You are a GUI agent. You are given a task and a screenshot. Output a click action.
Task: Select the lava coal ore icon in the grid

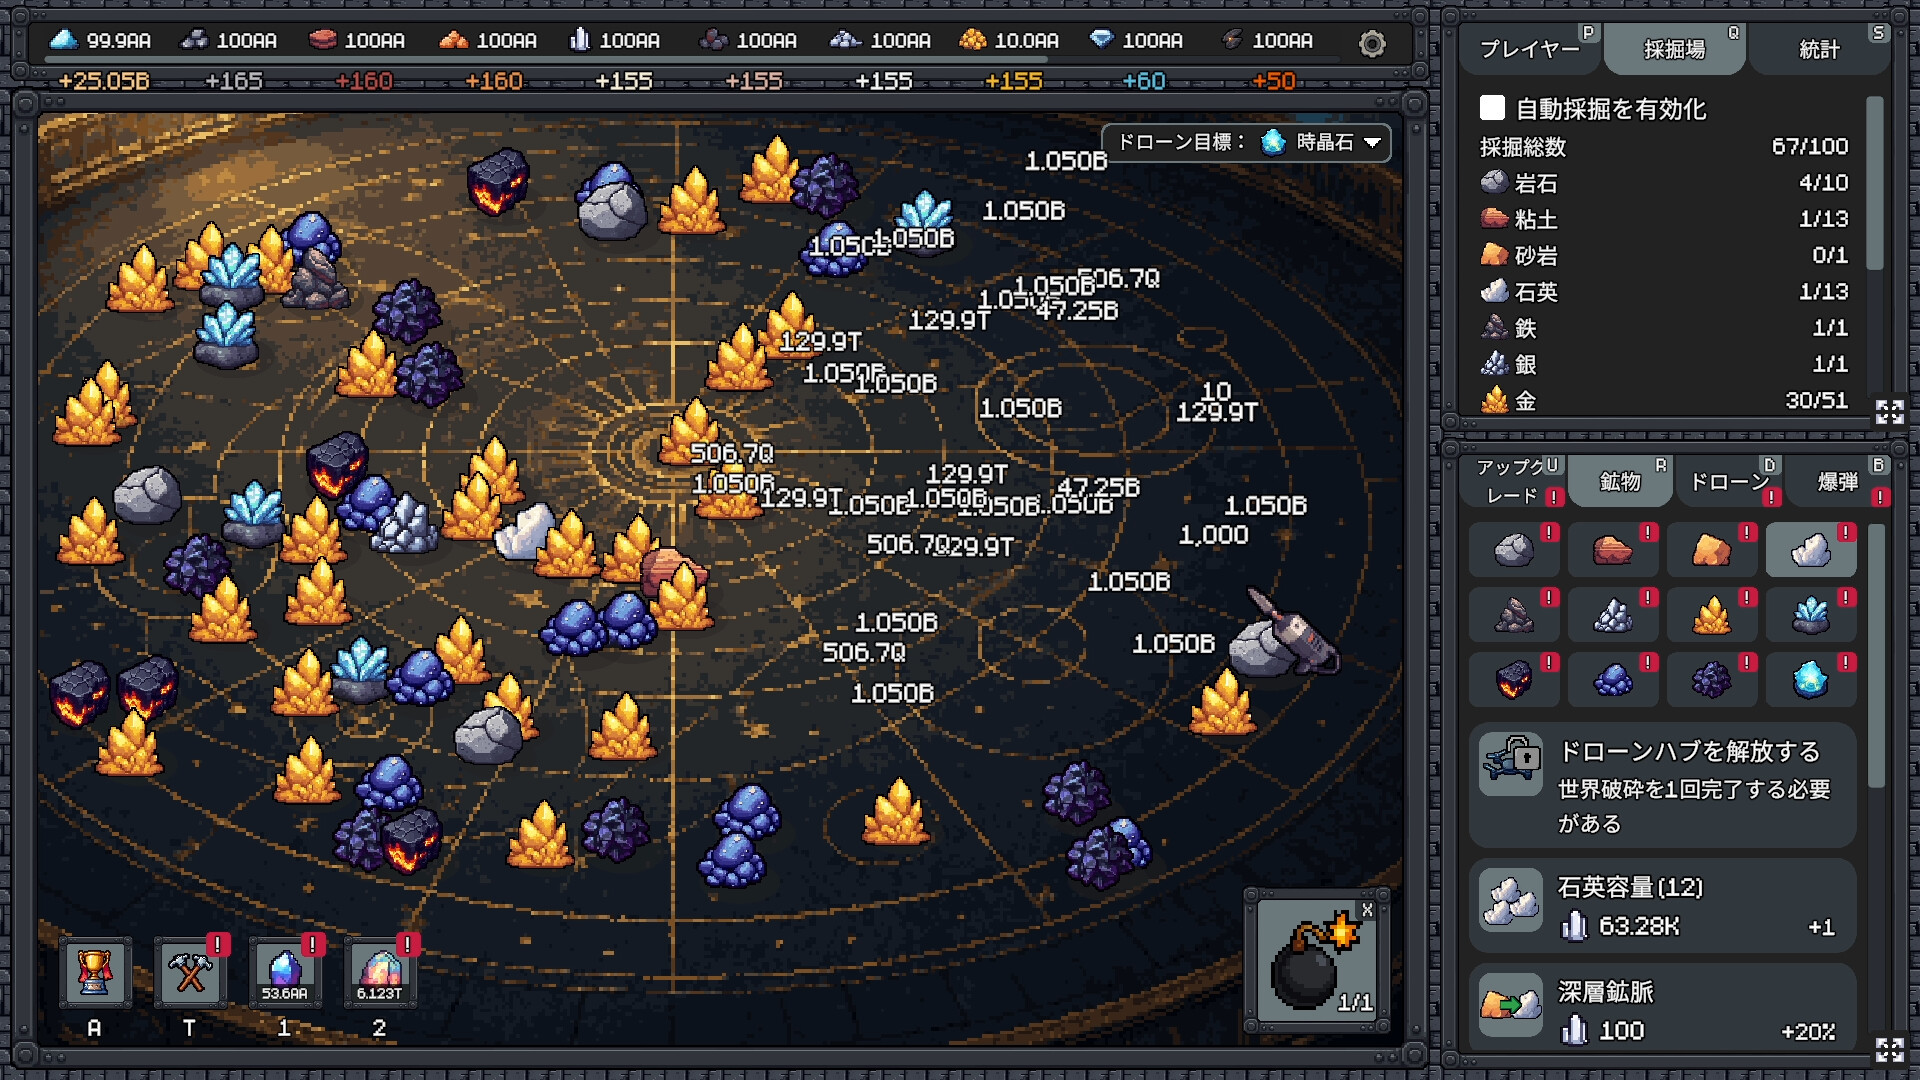point(1513,680)
